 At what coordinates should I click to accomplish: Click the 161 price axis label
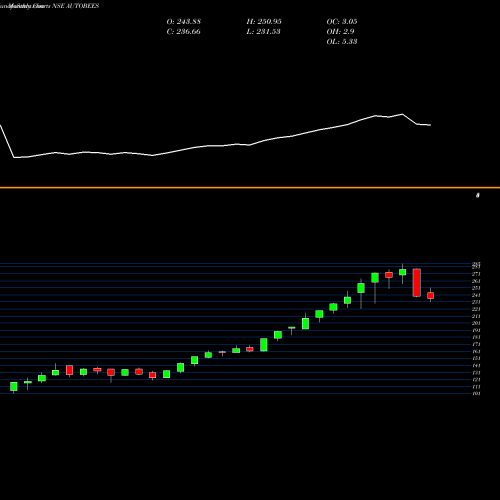point(476,351)
